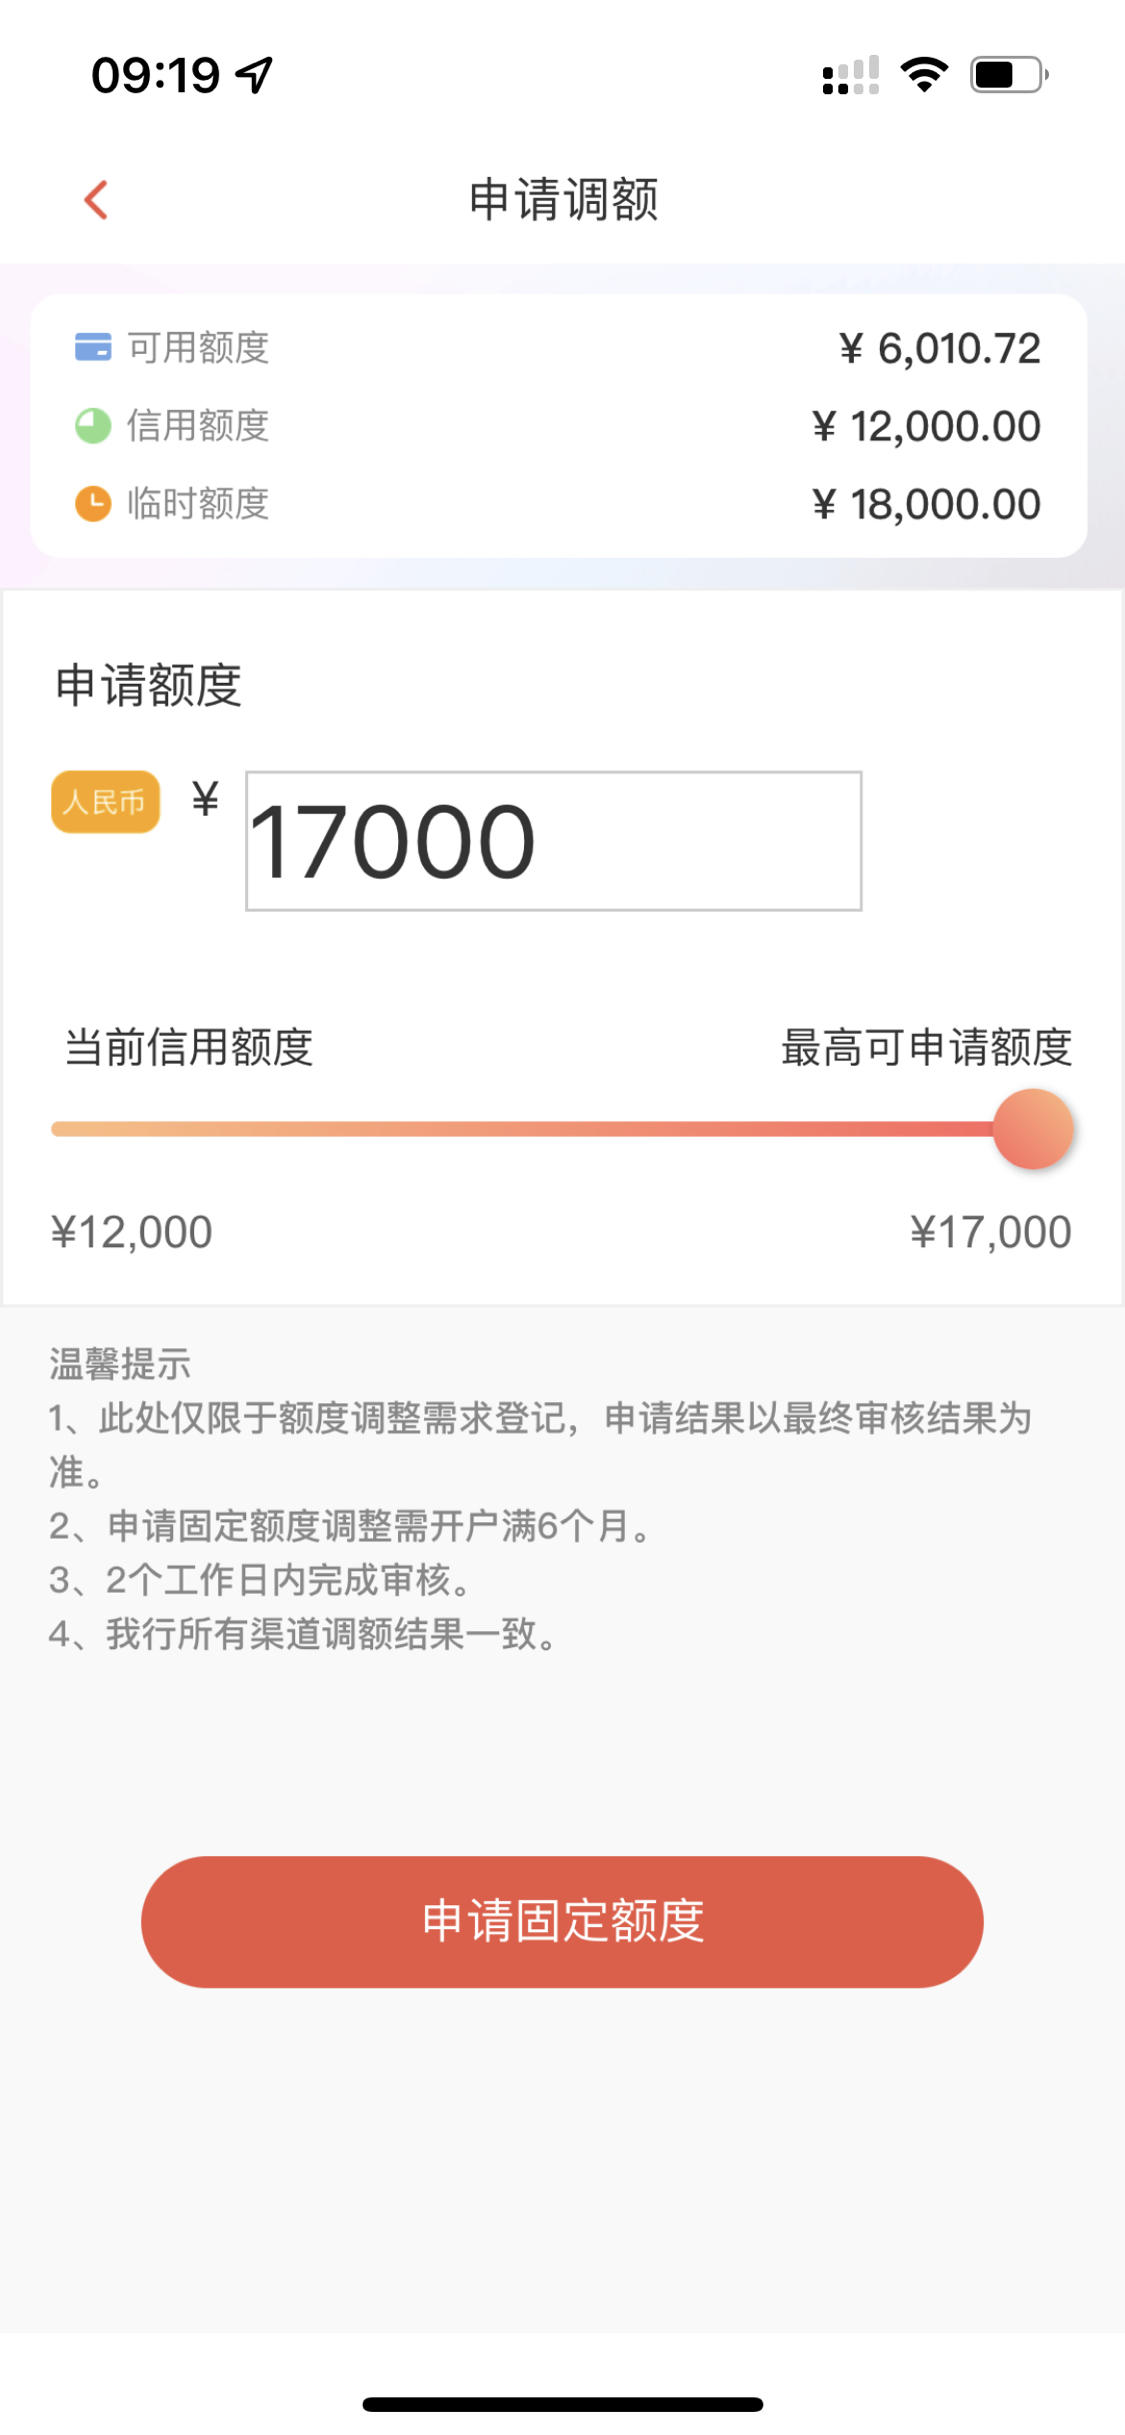Tap the ¥12,000 minimum slider label
This screenshot has width=1125, height=2435.
132,1232
